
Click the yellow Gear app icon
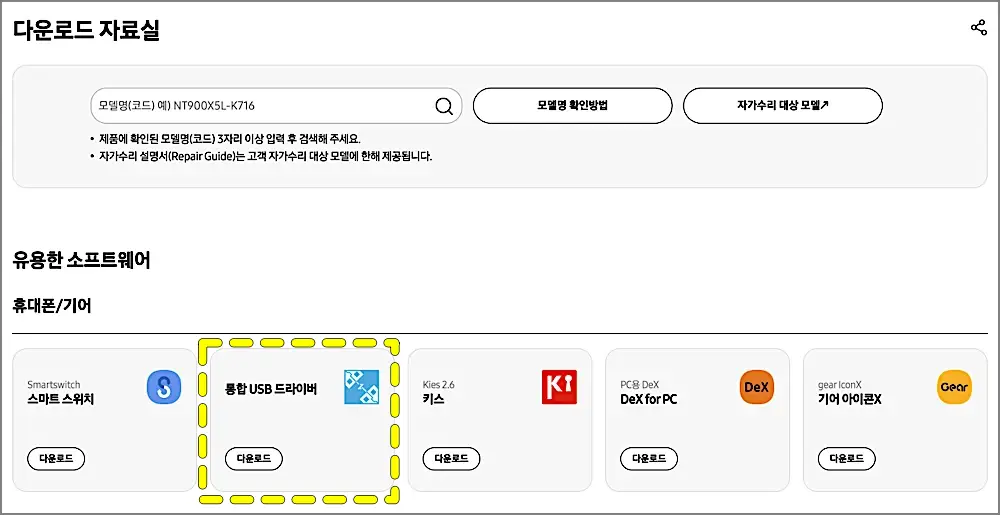click(x=955, y=387)
